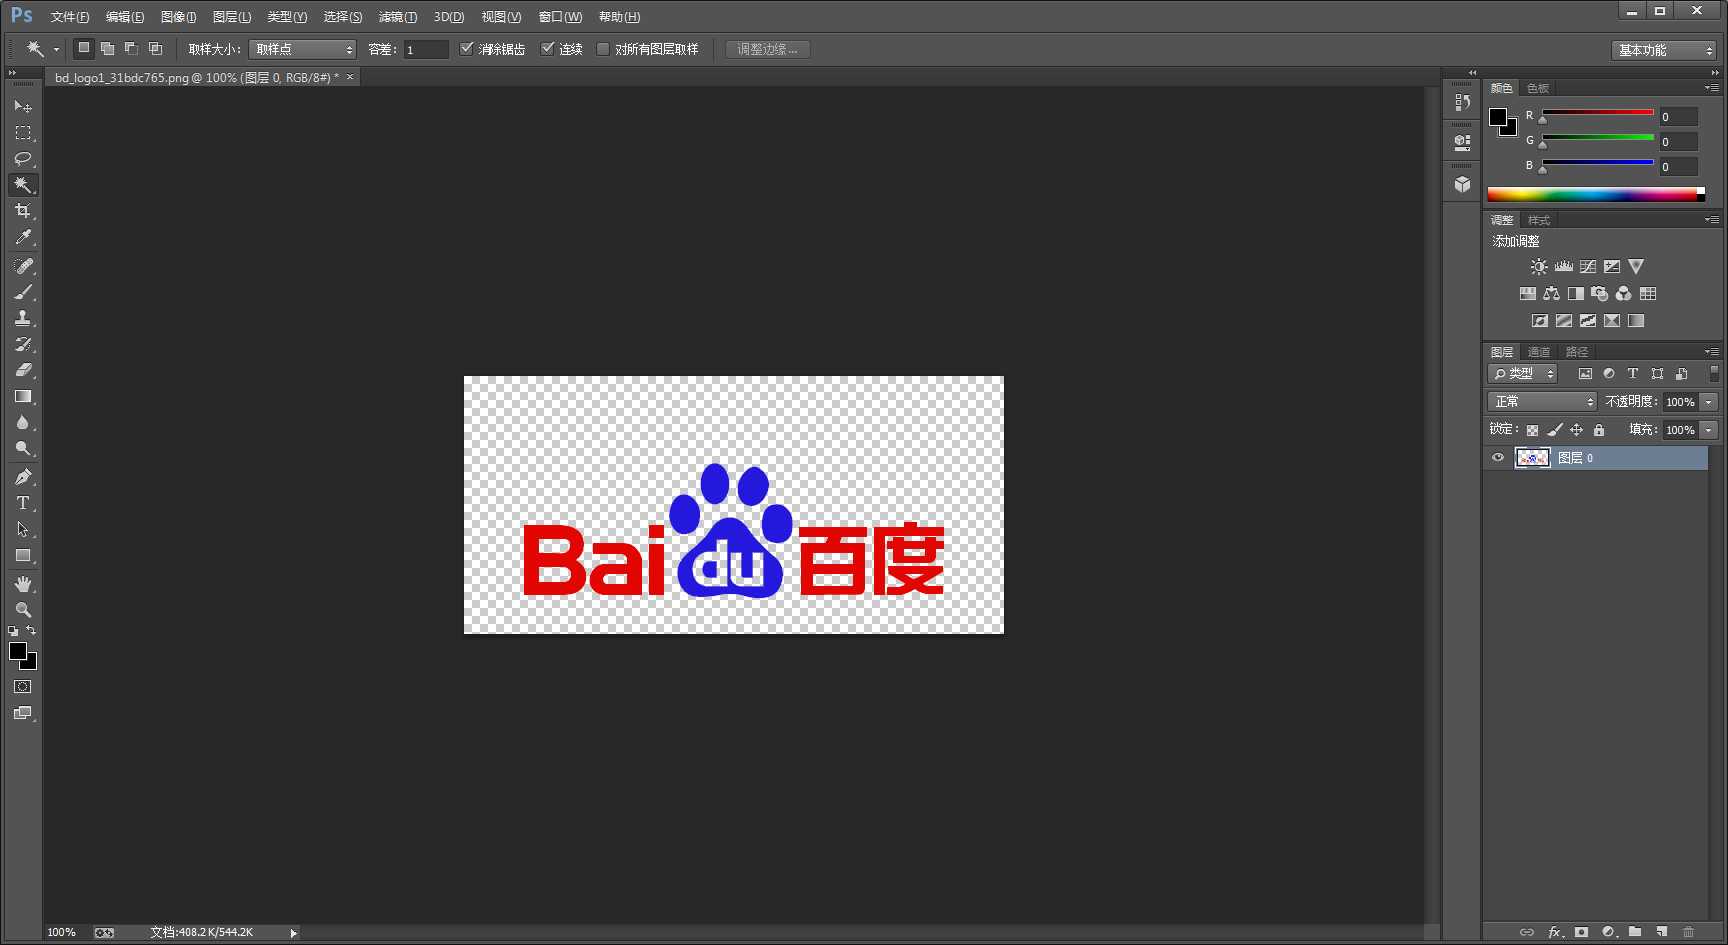Image resolution: width=1728 pixels, height=945 pixels.
Task: Toggle the anti-alias checkbox
Action: point(466,48)
